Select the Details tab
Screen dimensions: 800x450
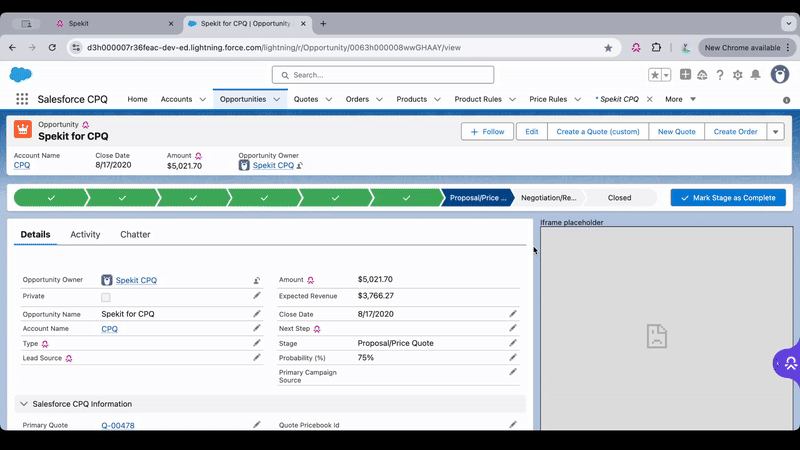click(x=35, y=234)
